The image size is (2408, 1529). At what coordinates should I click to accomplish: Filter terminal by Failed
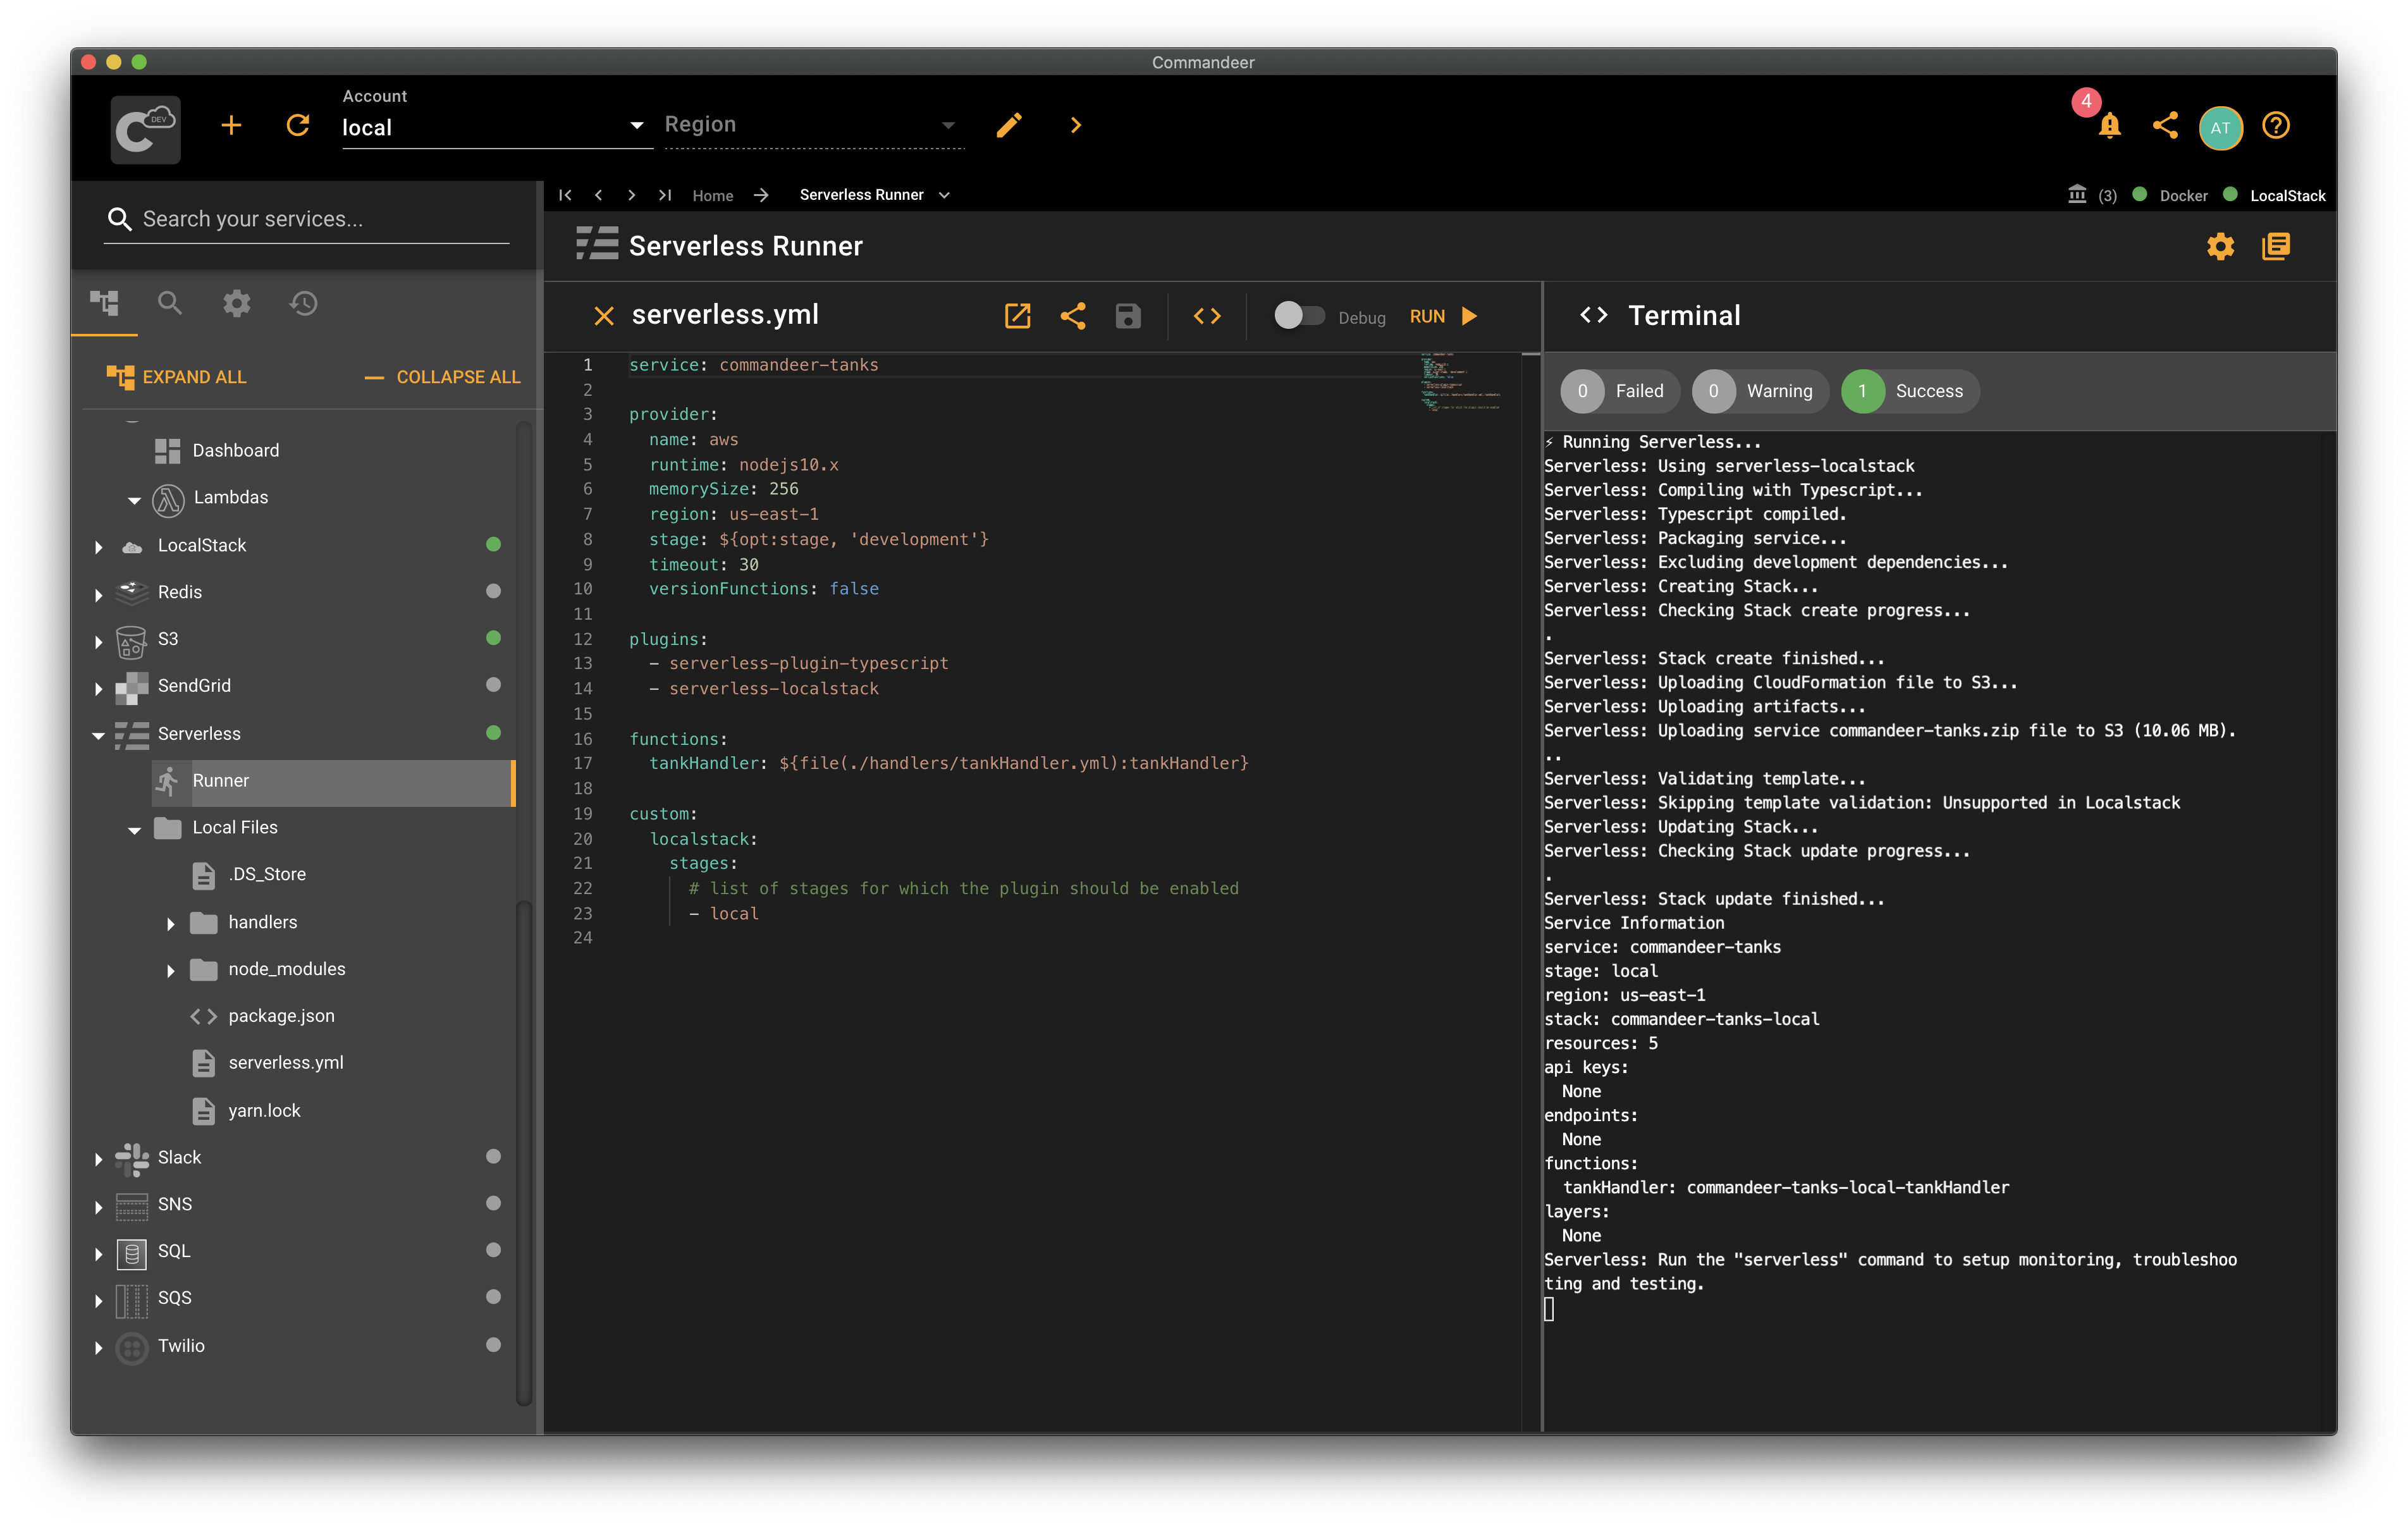pyautogui.click(x=1620, y=391)
